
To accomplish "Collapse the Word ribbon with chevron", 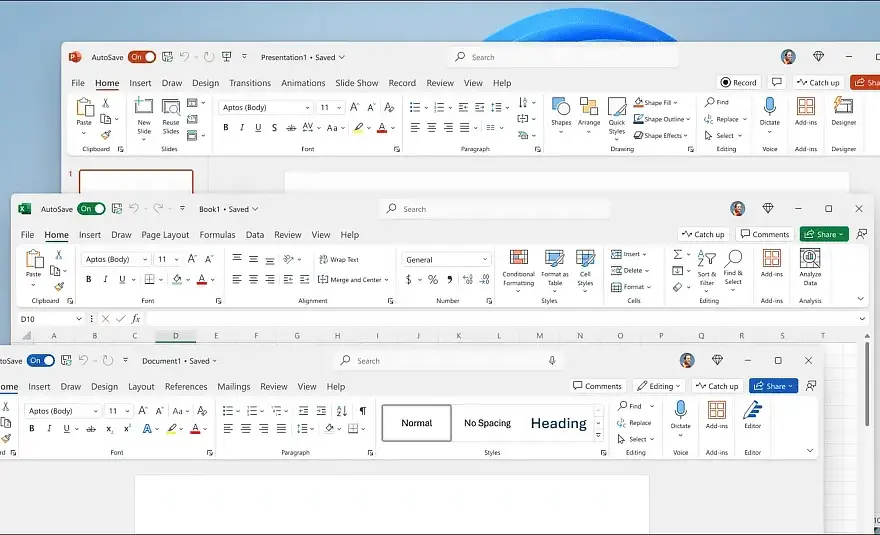I will (810, 450).
